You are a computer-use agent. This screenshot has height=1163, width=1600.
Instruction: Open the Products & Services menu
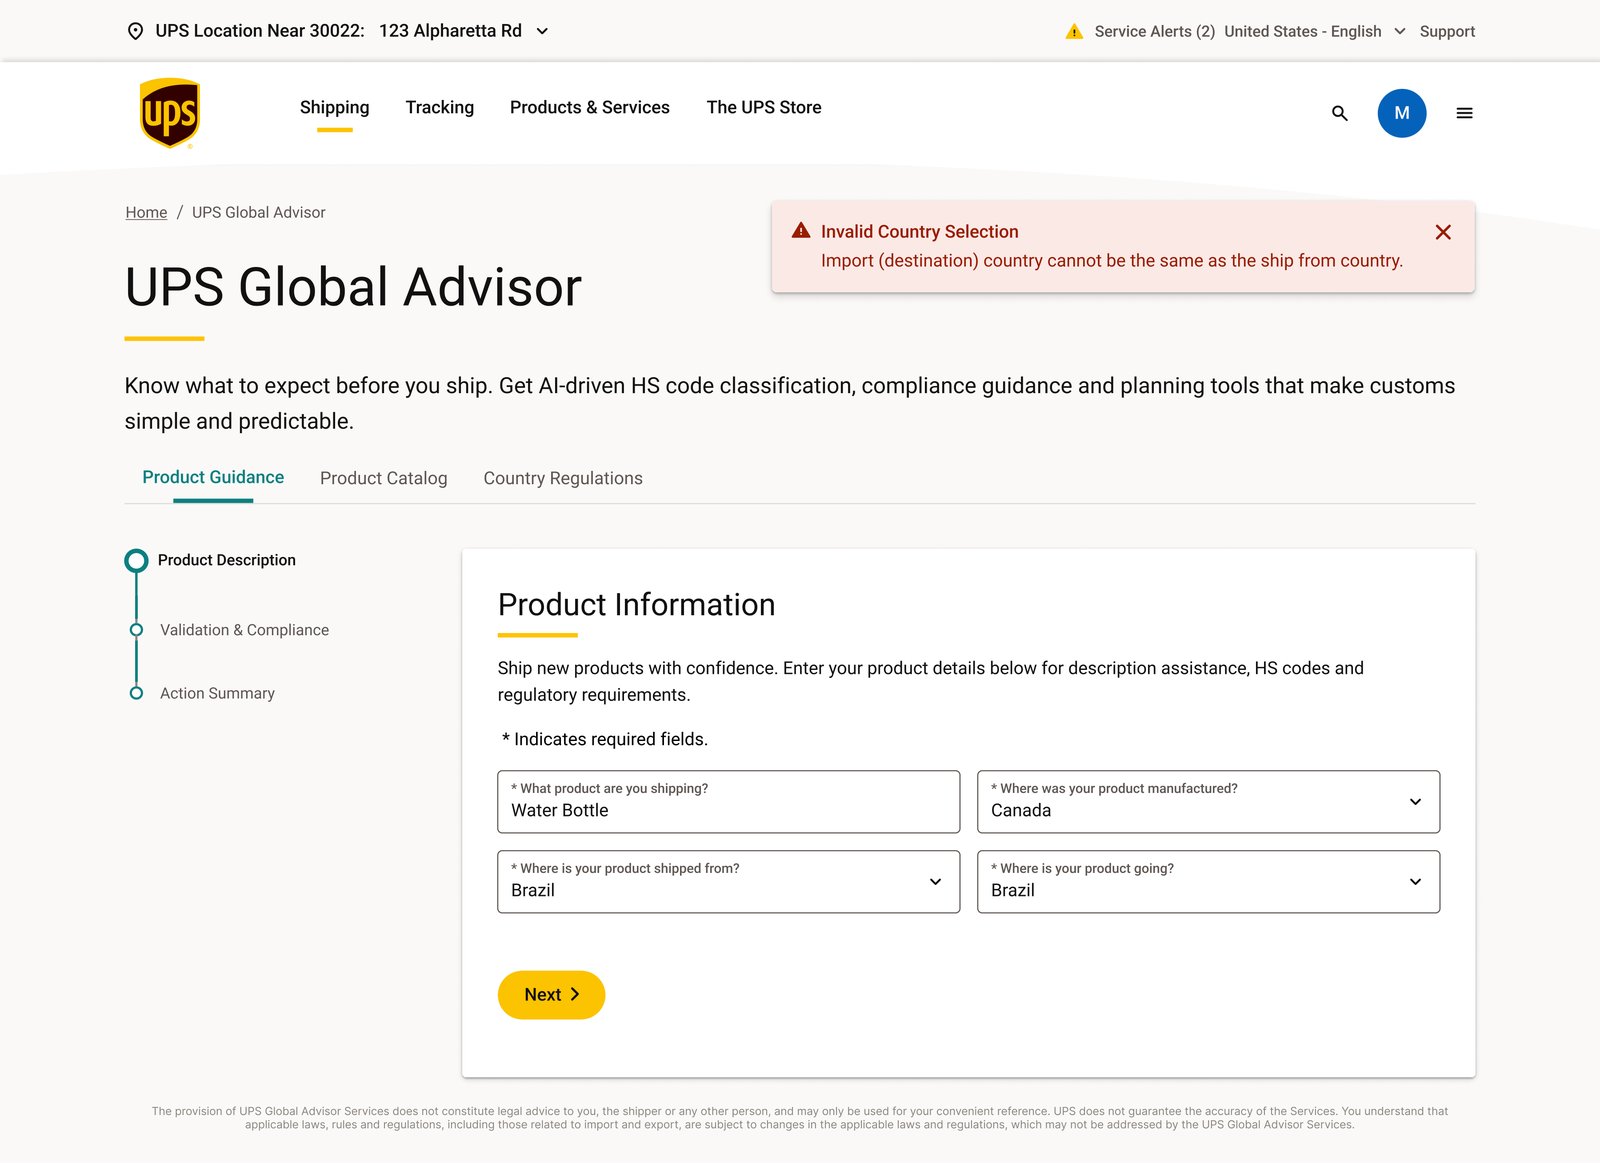(x=590, y=107)
